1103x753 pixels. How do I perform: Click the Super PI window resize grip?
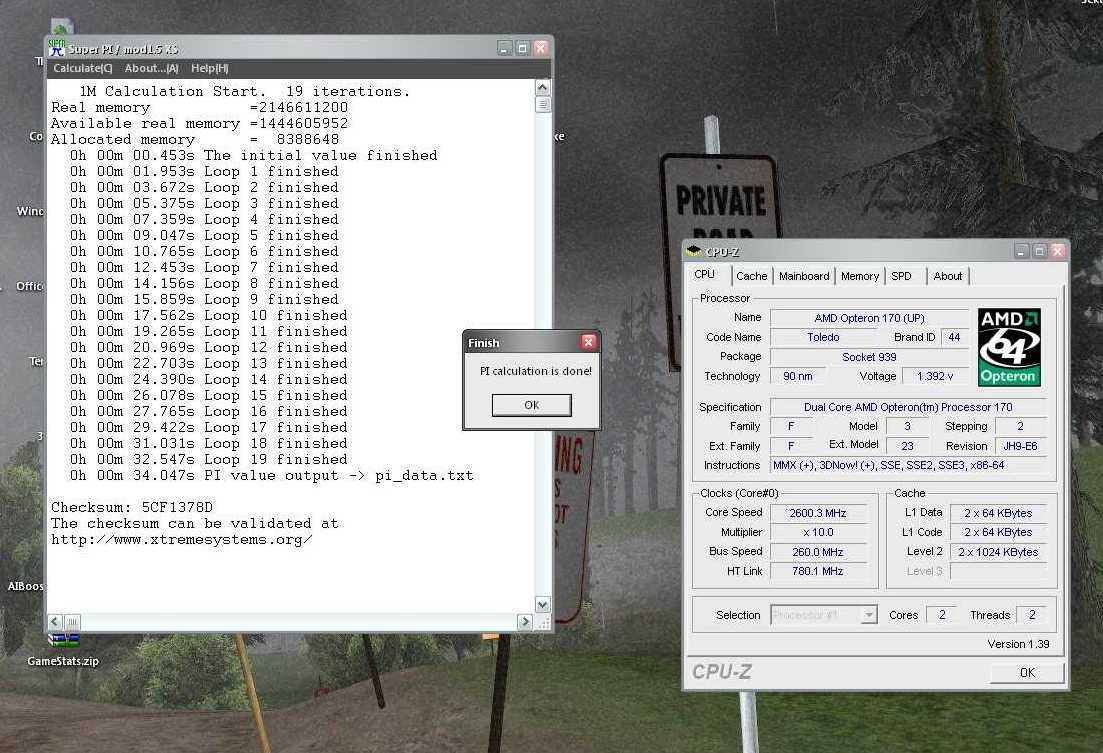pyautogui.click(x=544, y=623)
